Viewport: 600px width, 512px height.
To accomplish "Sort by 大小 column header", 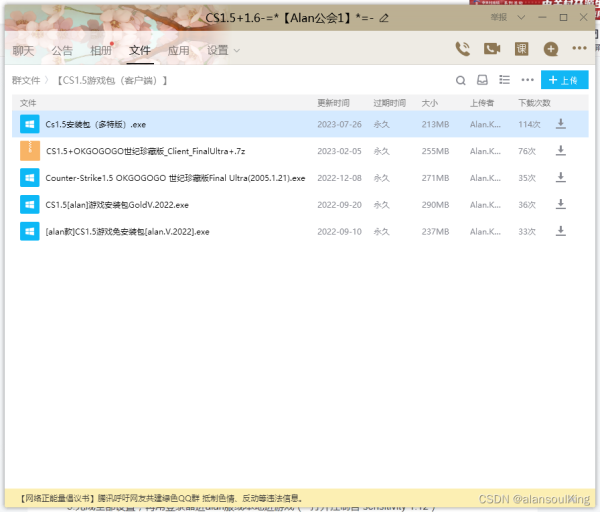I will tap(430, 103).
